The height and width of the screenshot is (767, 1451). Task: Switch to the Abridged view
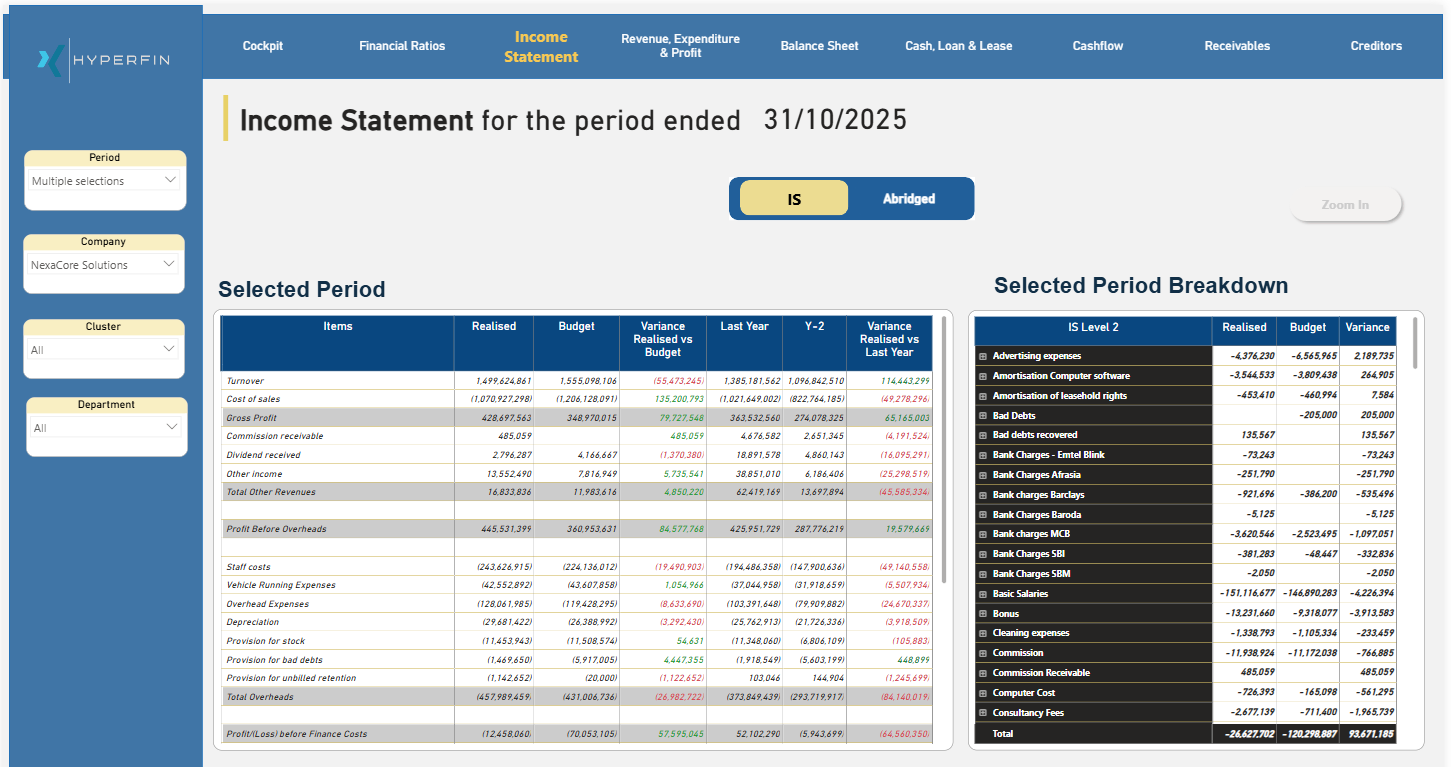coord(909,198)
